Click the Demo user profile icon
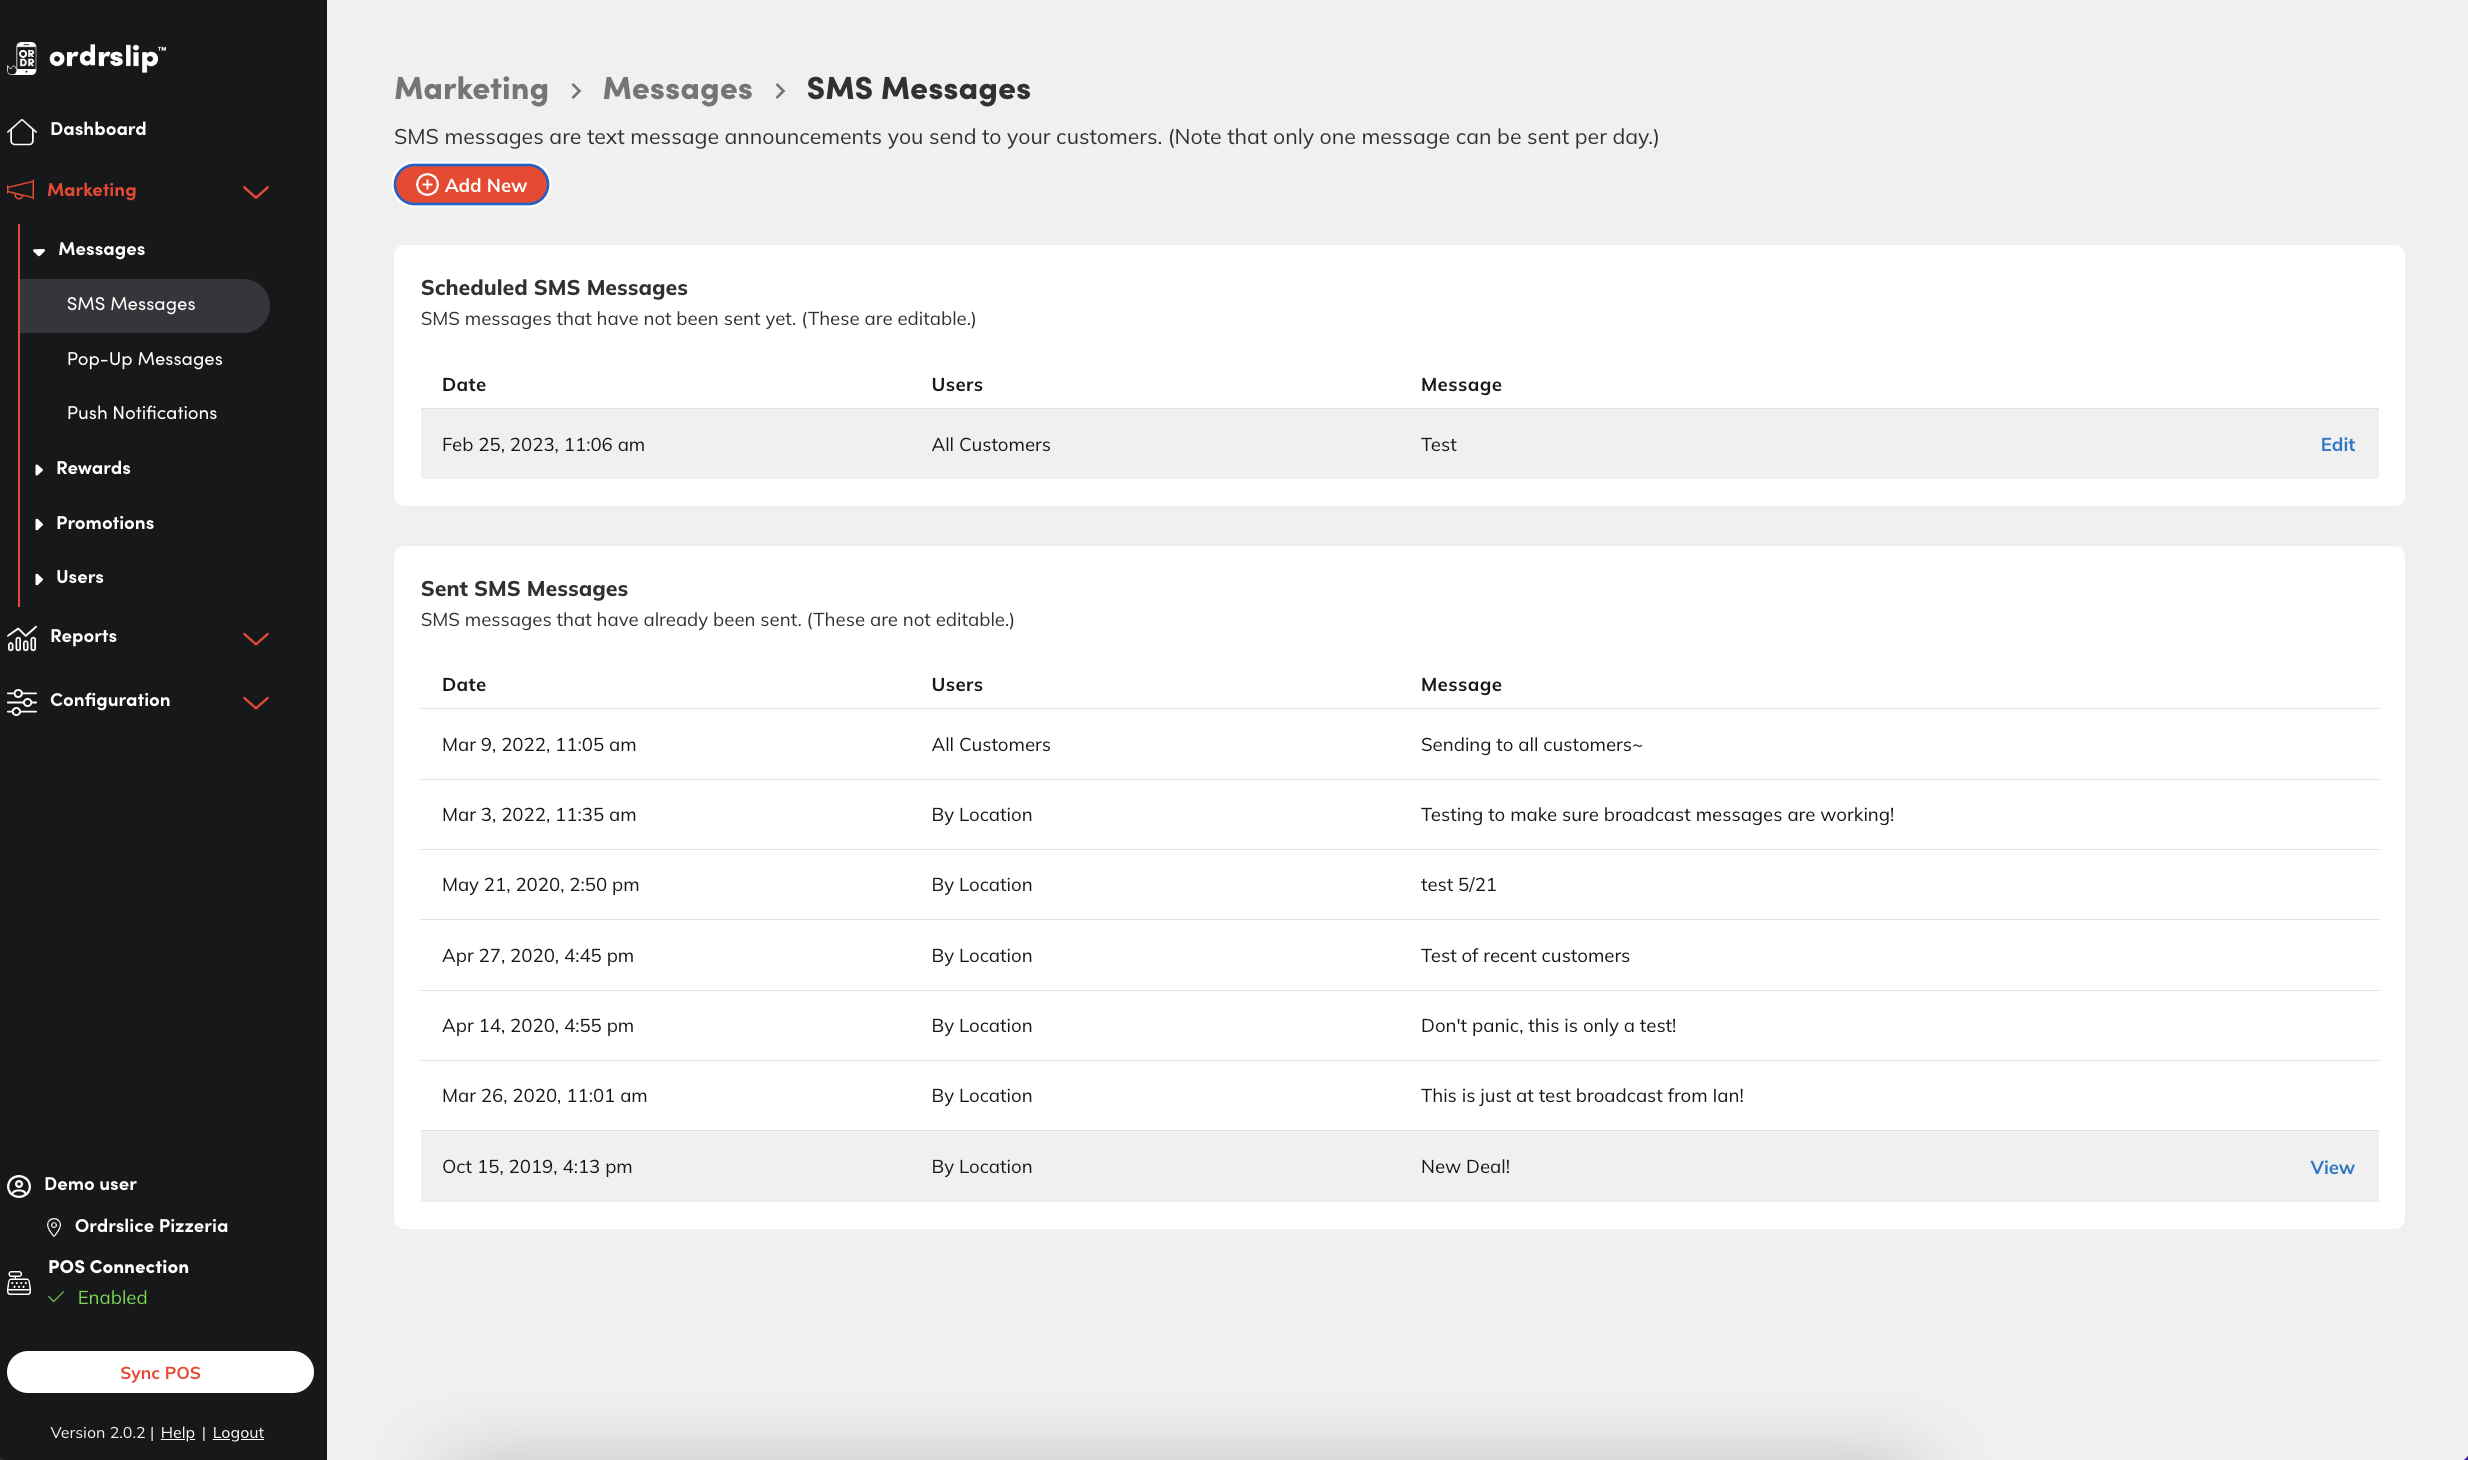 [19, 1186]
